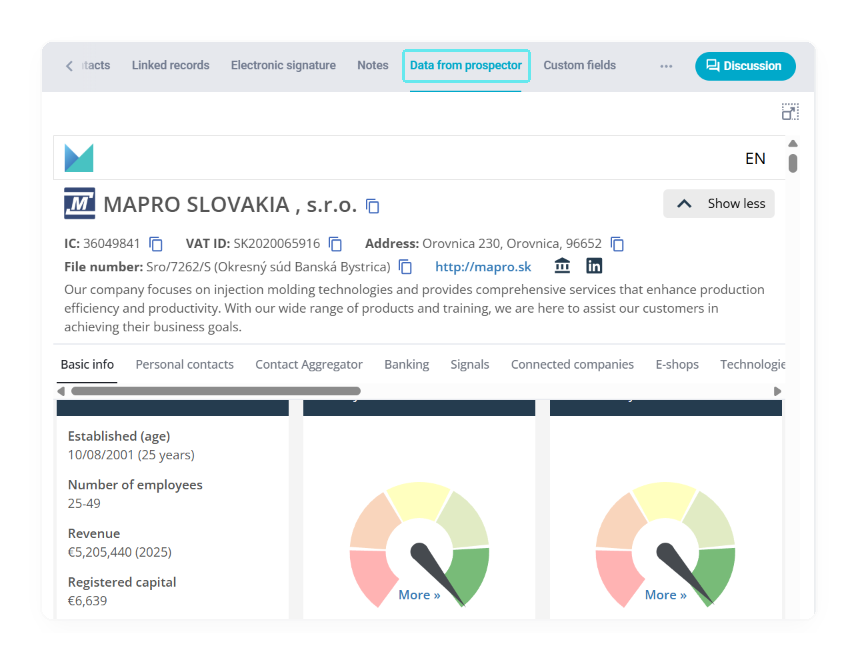Viewport: 858px width, 661px height.
Task: Select Data from prospector tab
Action: (466, 66)
